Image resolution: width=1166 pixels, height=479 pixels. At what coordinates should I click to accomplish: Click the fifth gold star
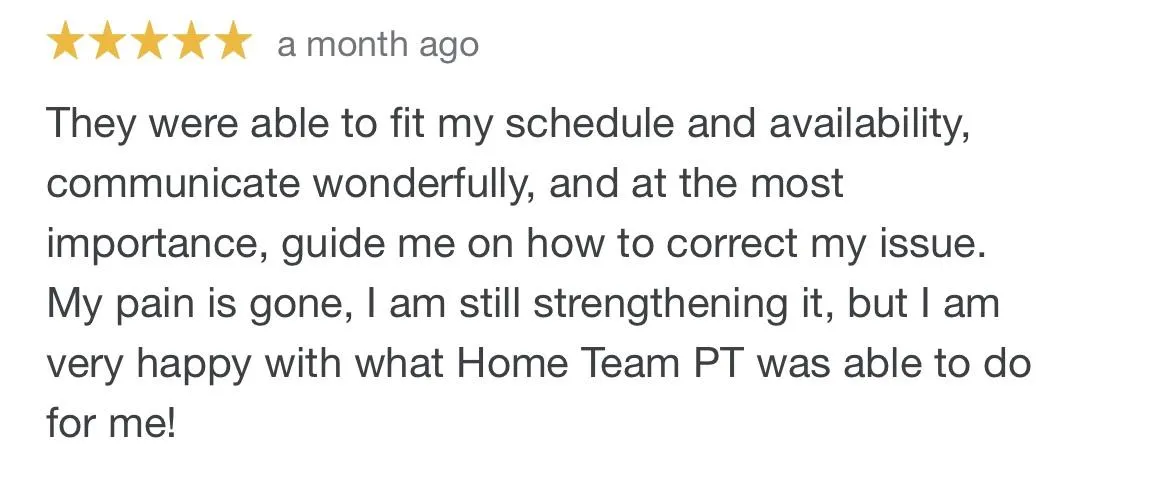(x=232, y=43)
